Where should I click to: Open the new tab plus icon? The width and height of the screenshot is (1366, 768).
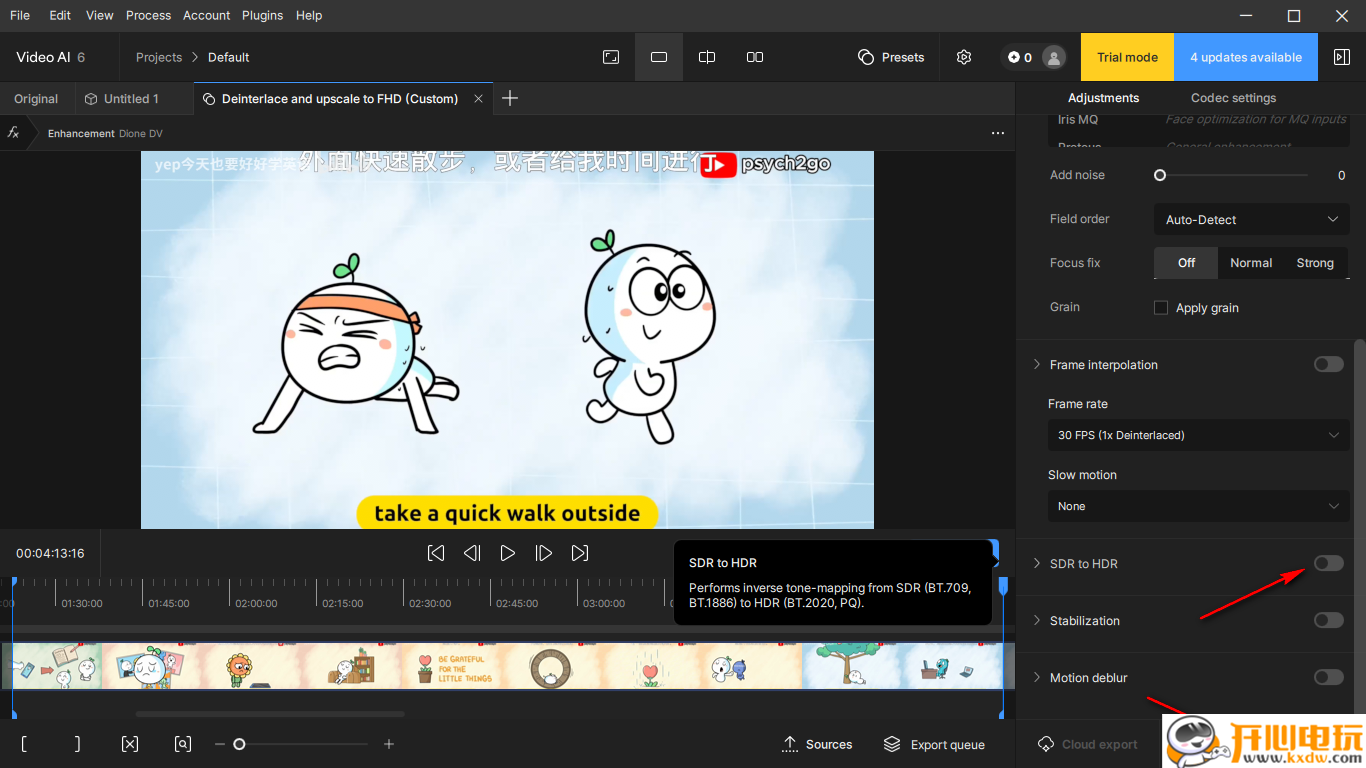pyautogui.click(x=510, y=98)
